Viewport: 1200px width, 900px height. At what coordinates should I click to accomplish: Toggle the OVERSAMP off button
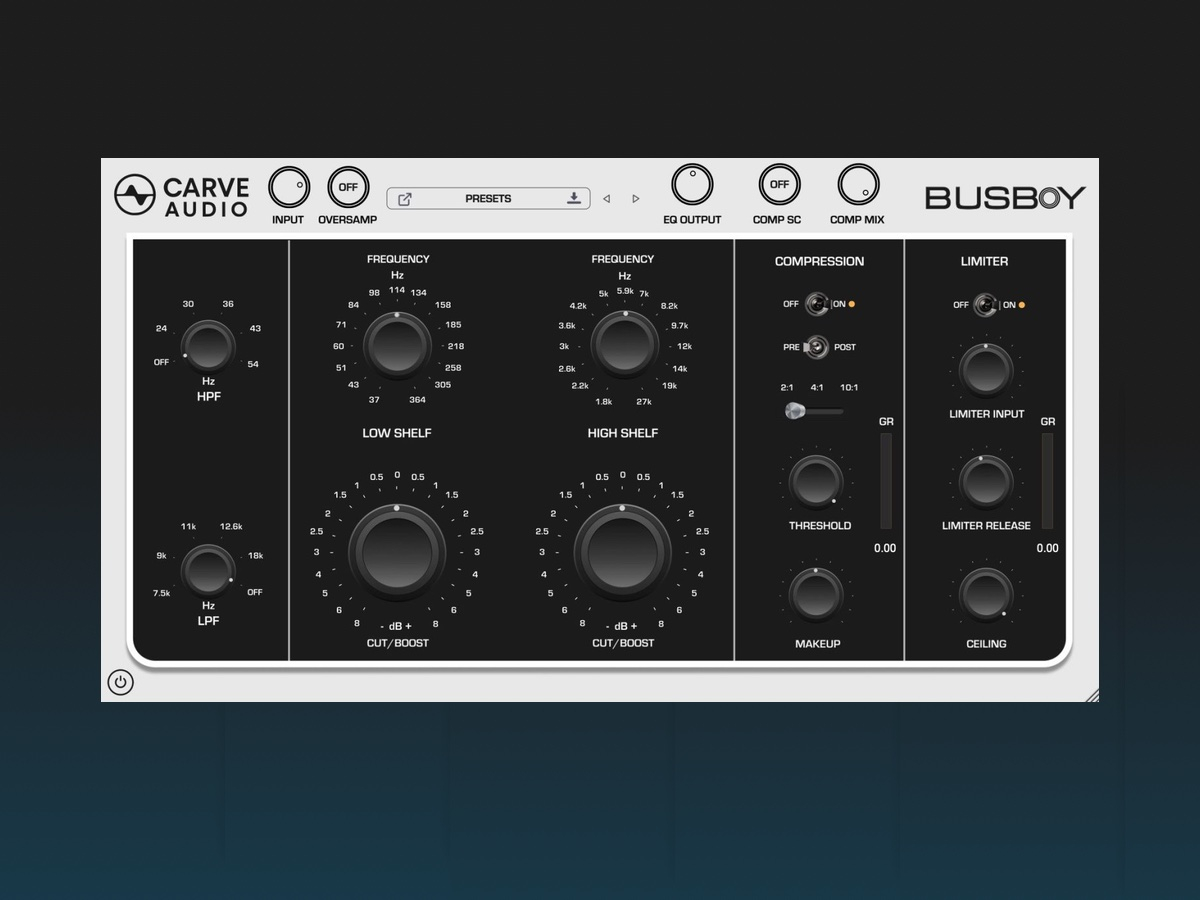click(x=348, y=187)
